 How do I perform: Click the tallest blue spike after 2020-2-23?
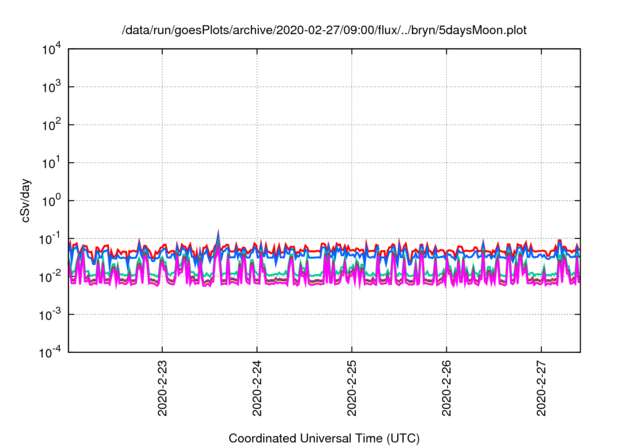pyautogui.click(x=218, y=237)
